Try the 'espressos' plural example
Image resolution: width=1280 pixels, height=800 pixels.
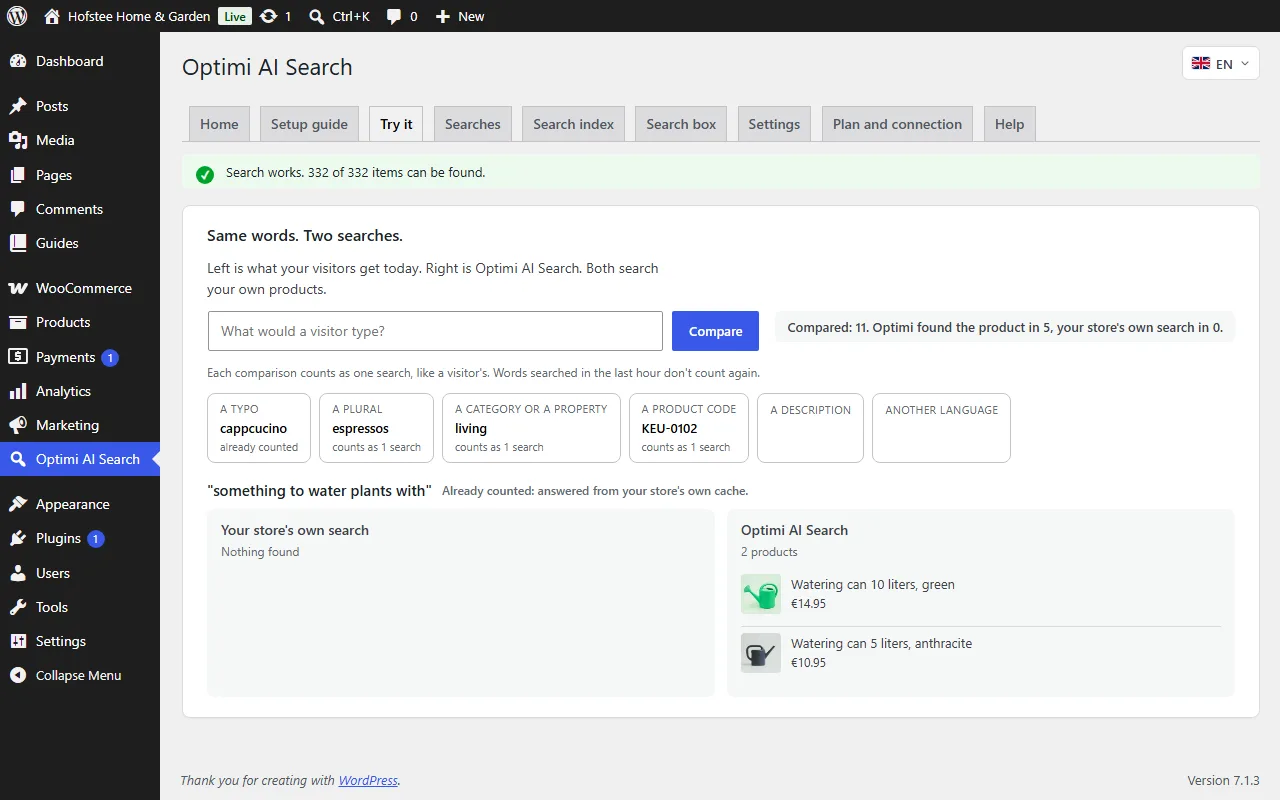(x=376, y=428)
